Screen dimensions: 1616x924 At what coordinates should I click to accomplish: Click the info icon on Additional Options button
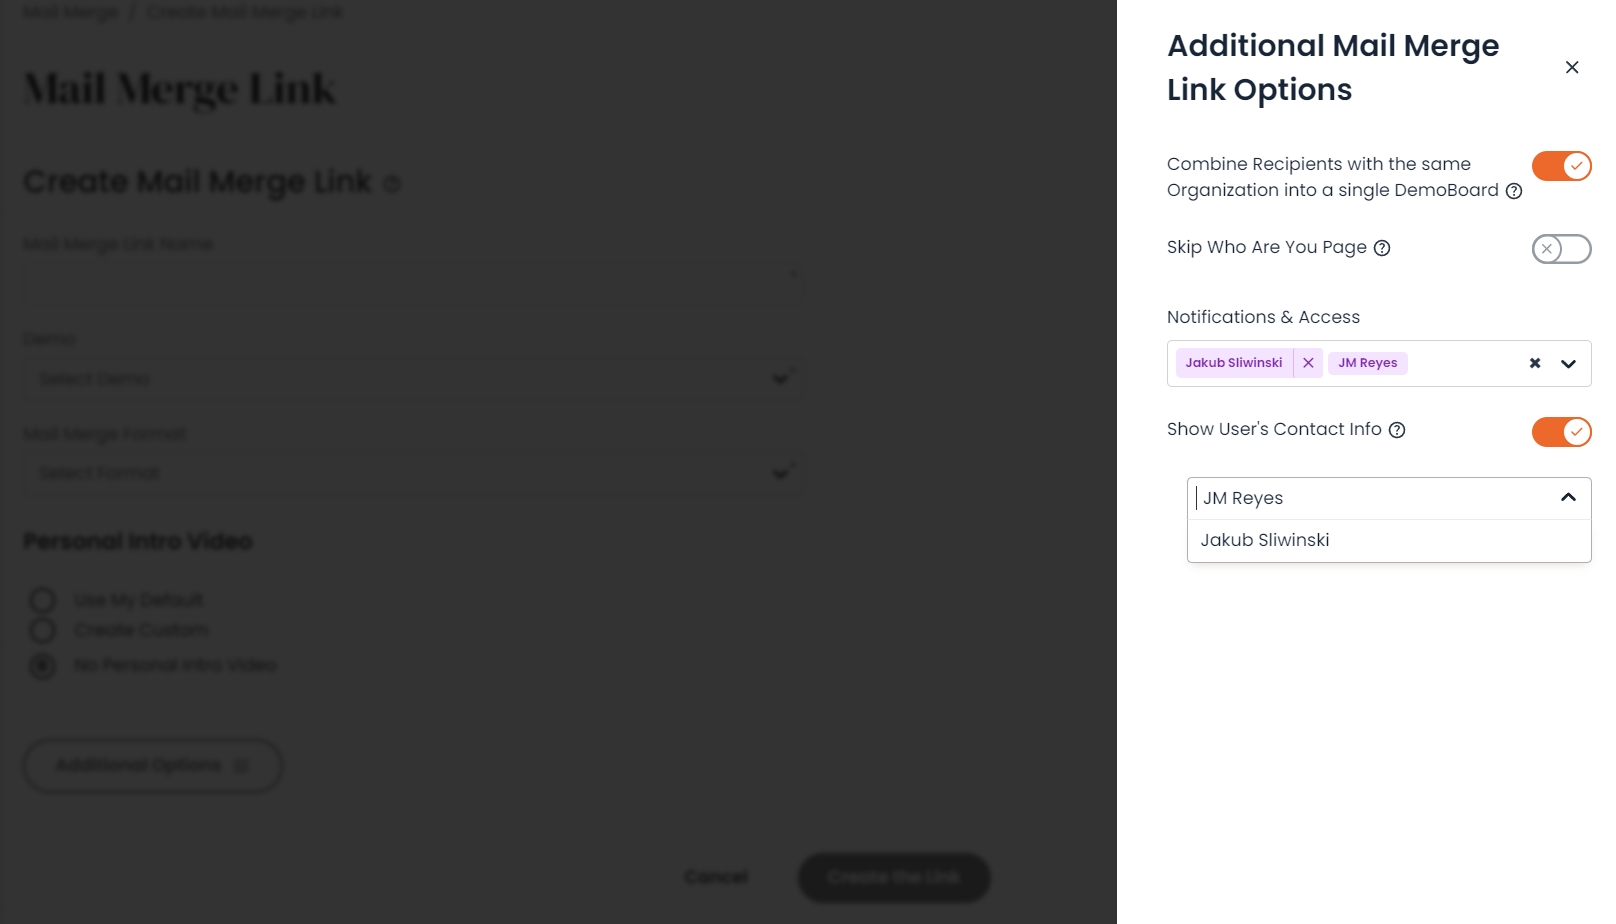point(240,765)
